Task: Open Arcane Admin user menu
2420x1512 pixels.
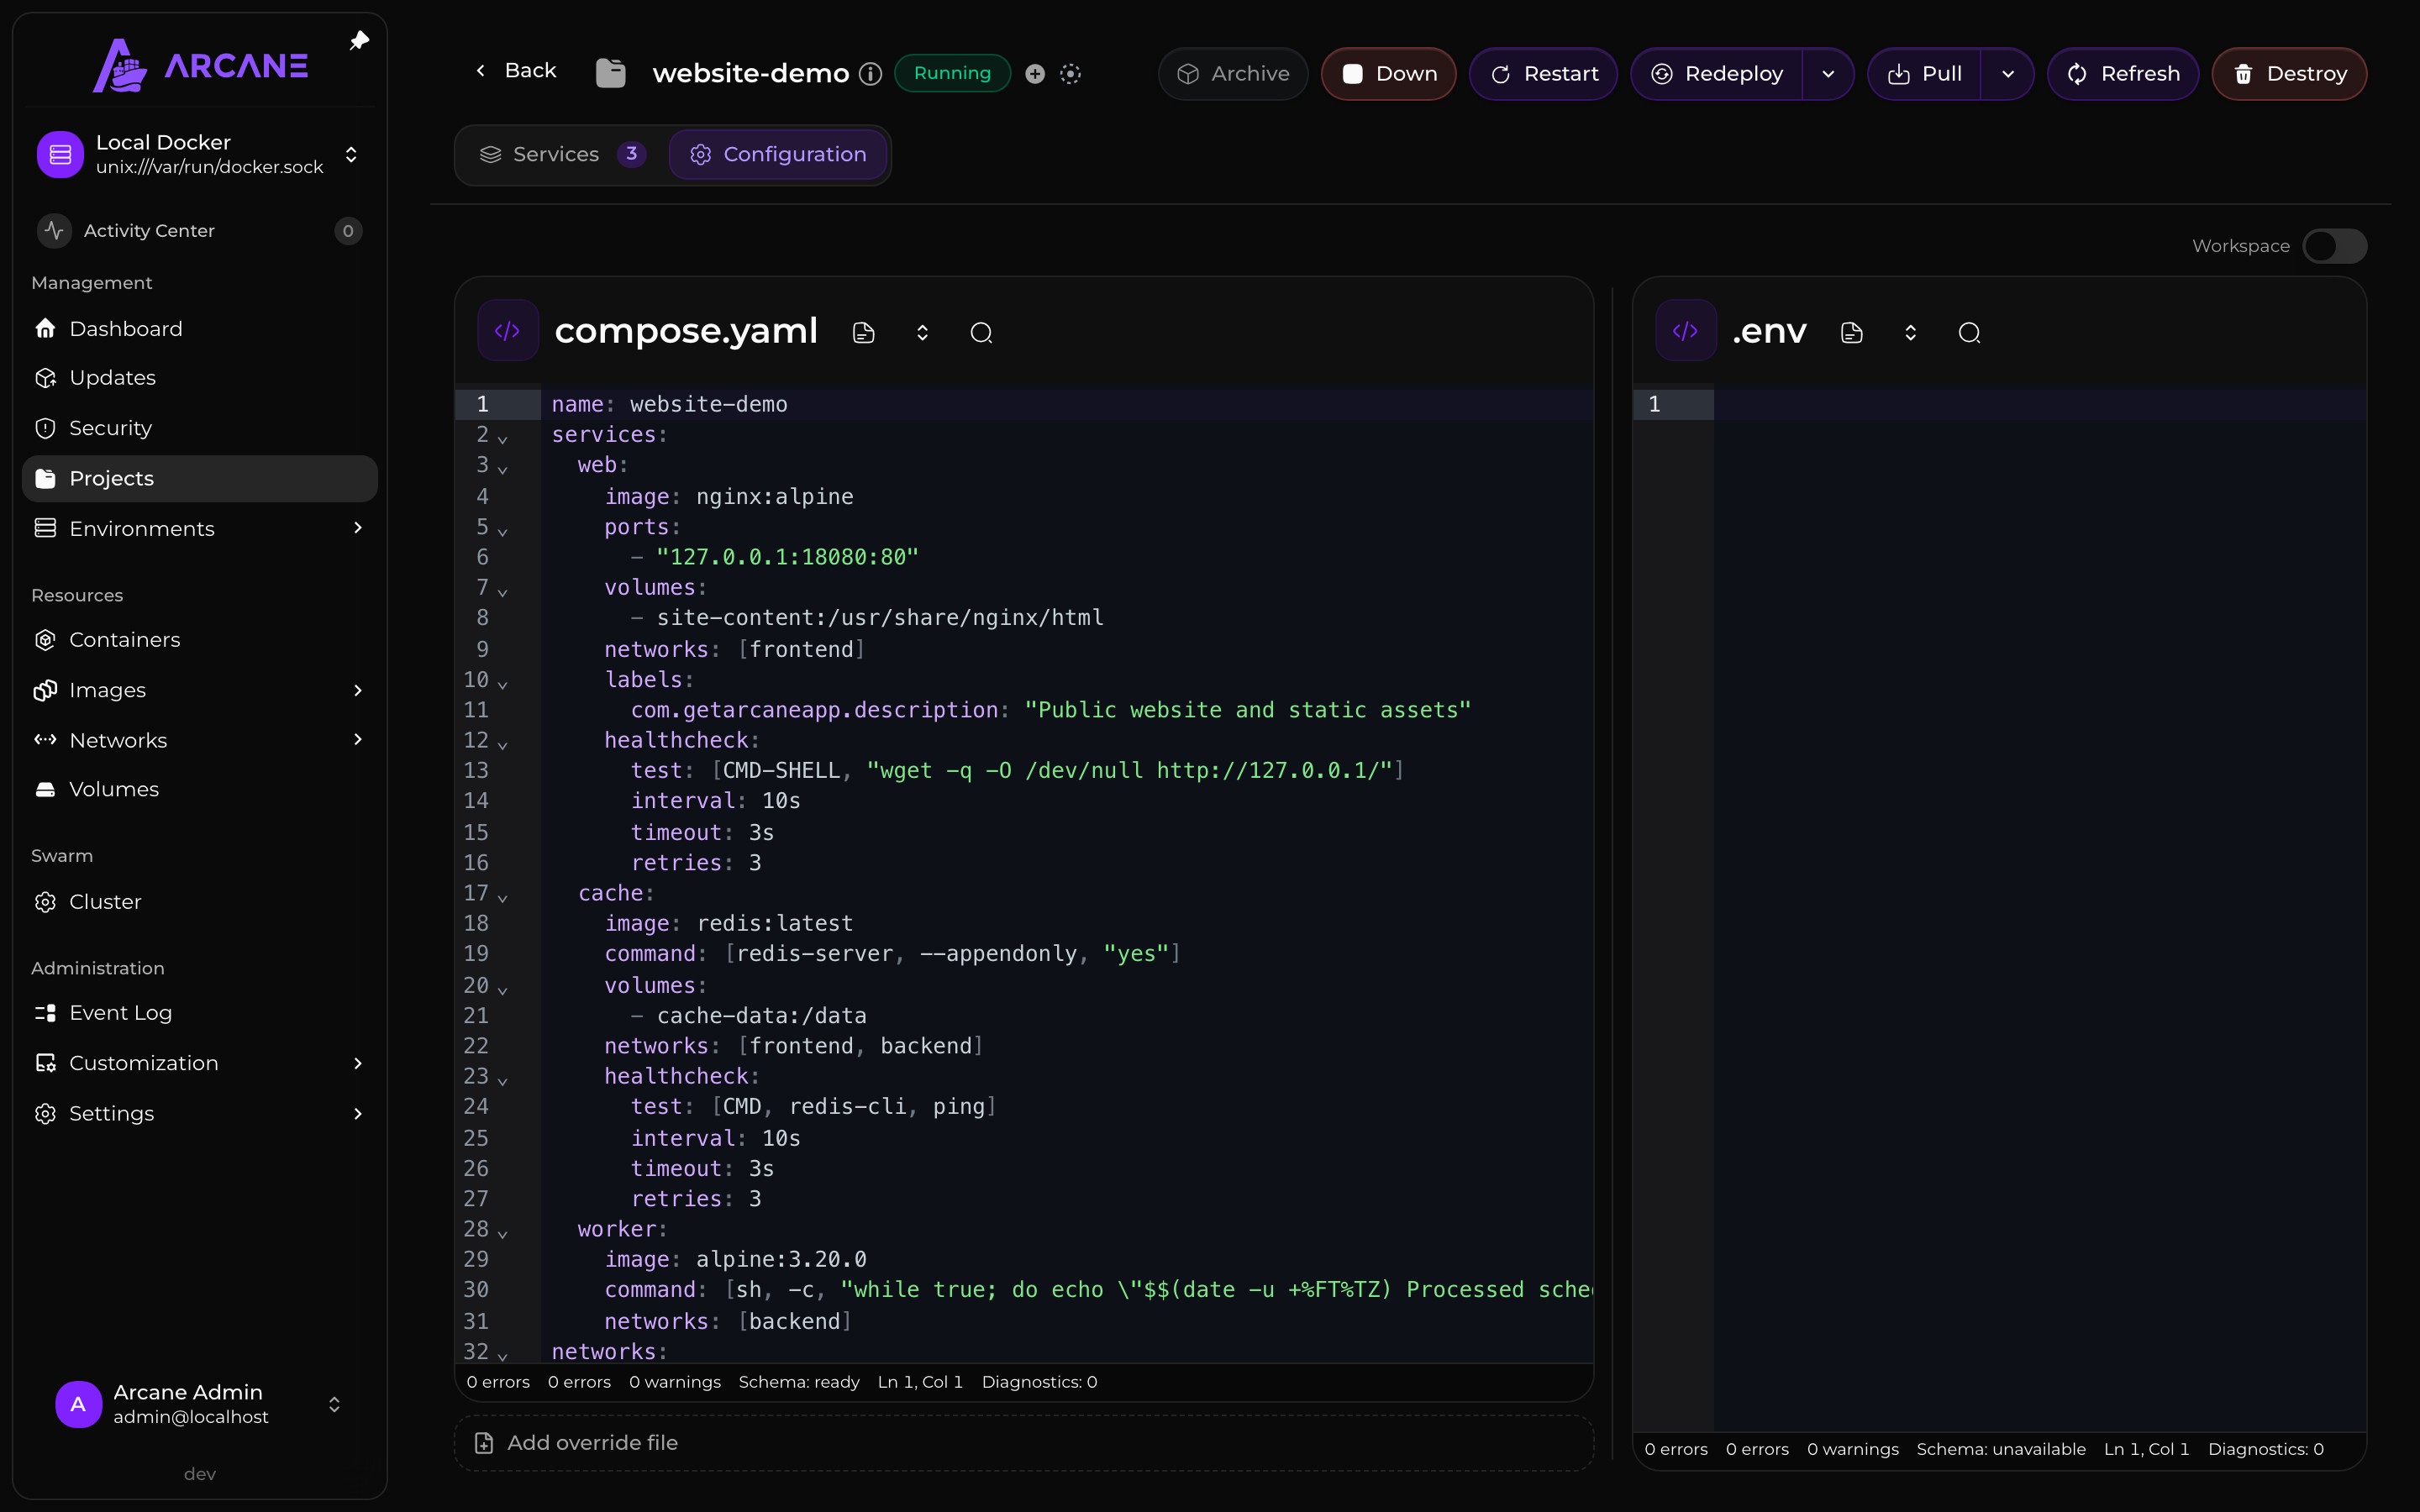Action: pyautogui.click(x=200, y=1404)
